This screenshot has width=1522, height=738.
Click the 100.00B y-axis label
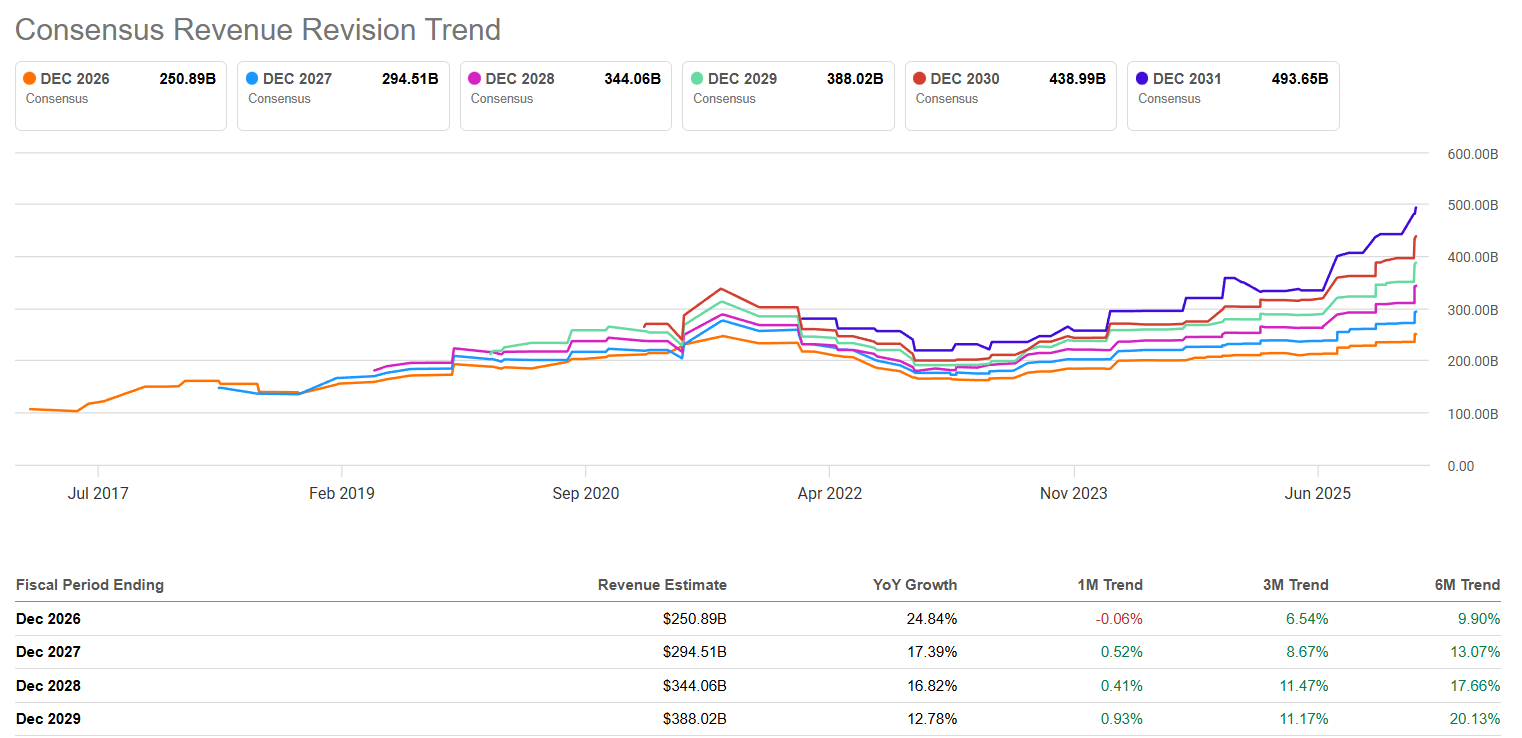pos(1472,414)
